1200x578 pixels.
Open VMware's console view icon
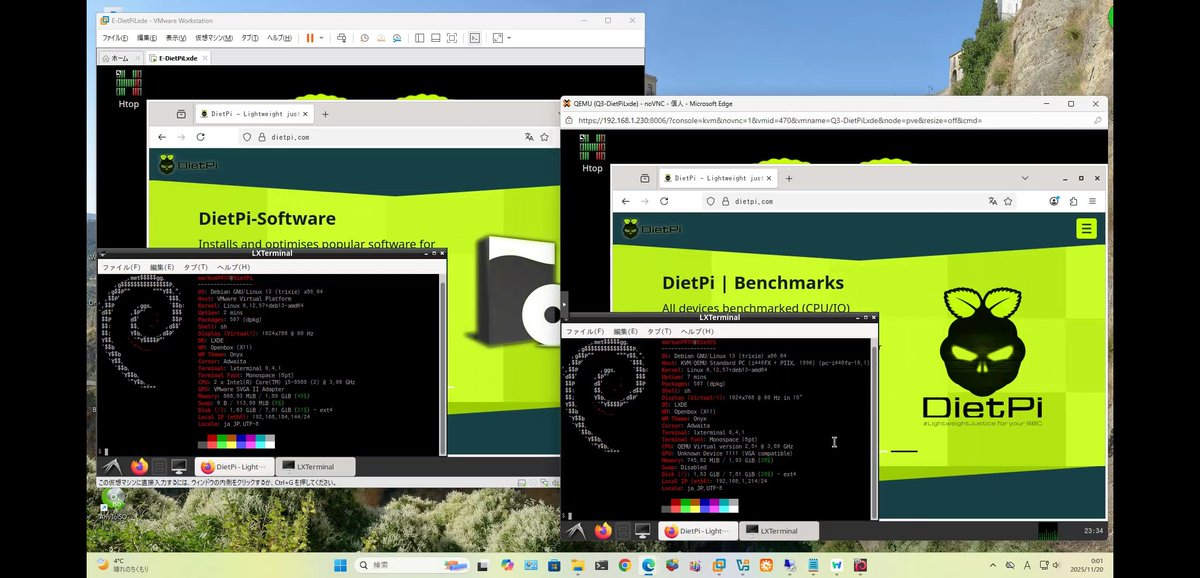click(x=475, y=38)
